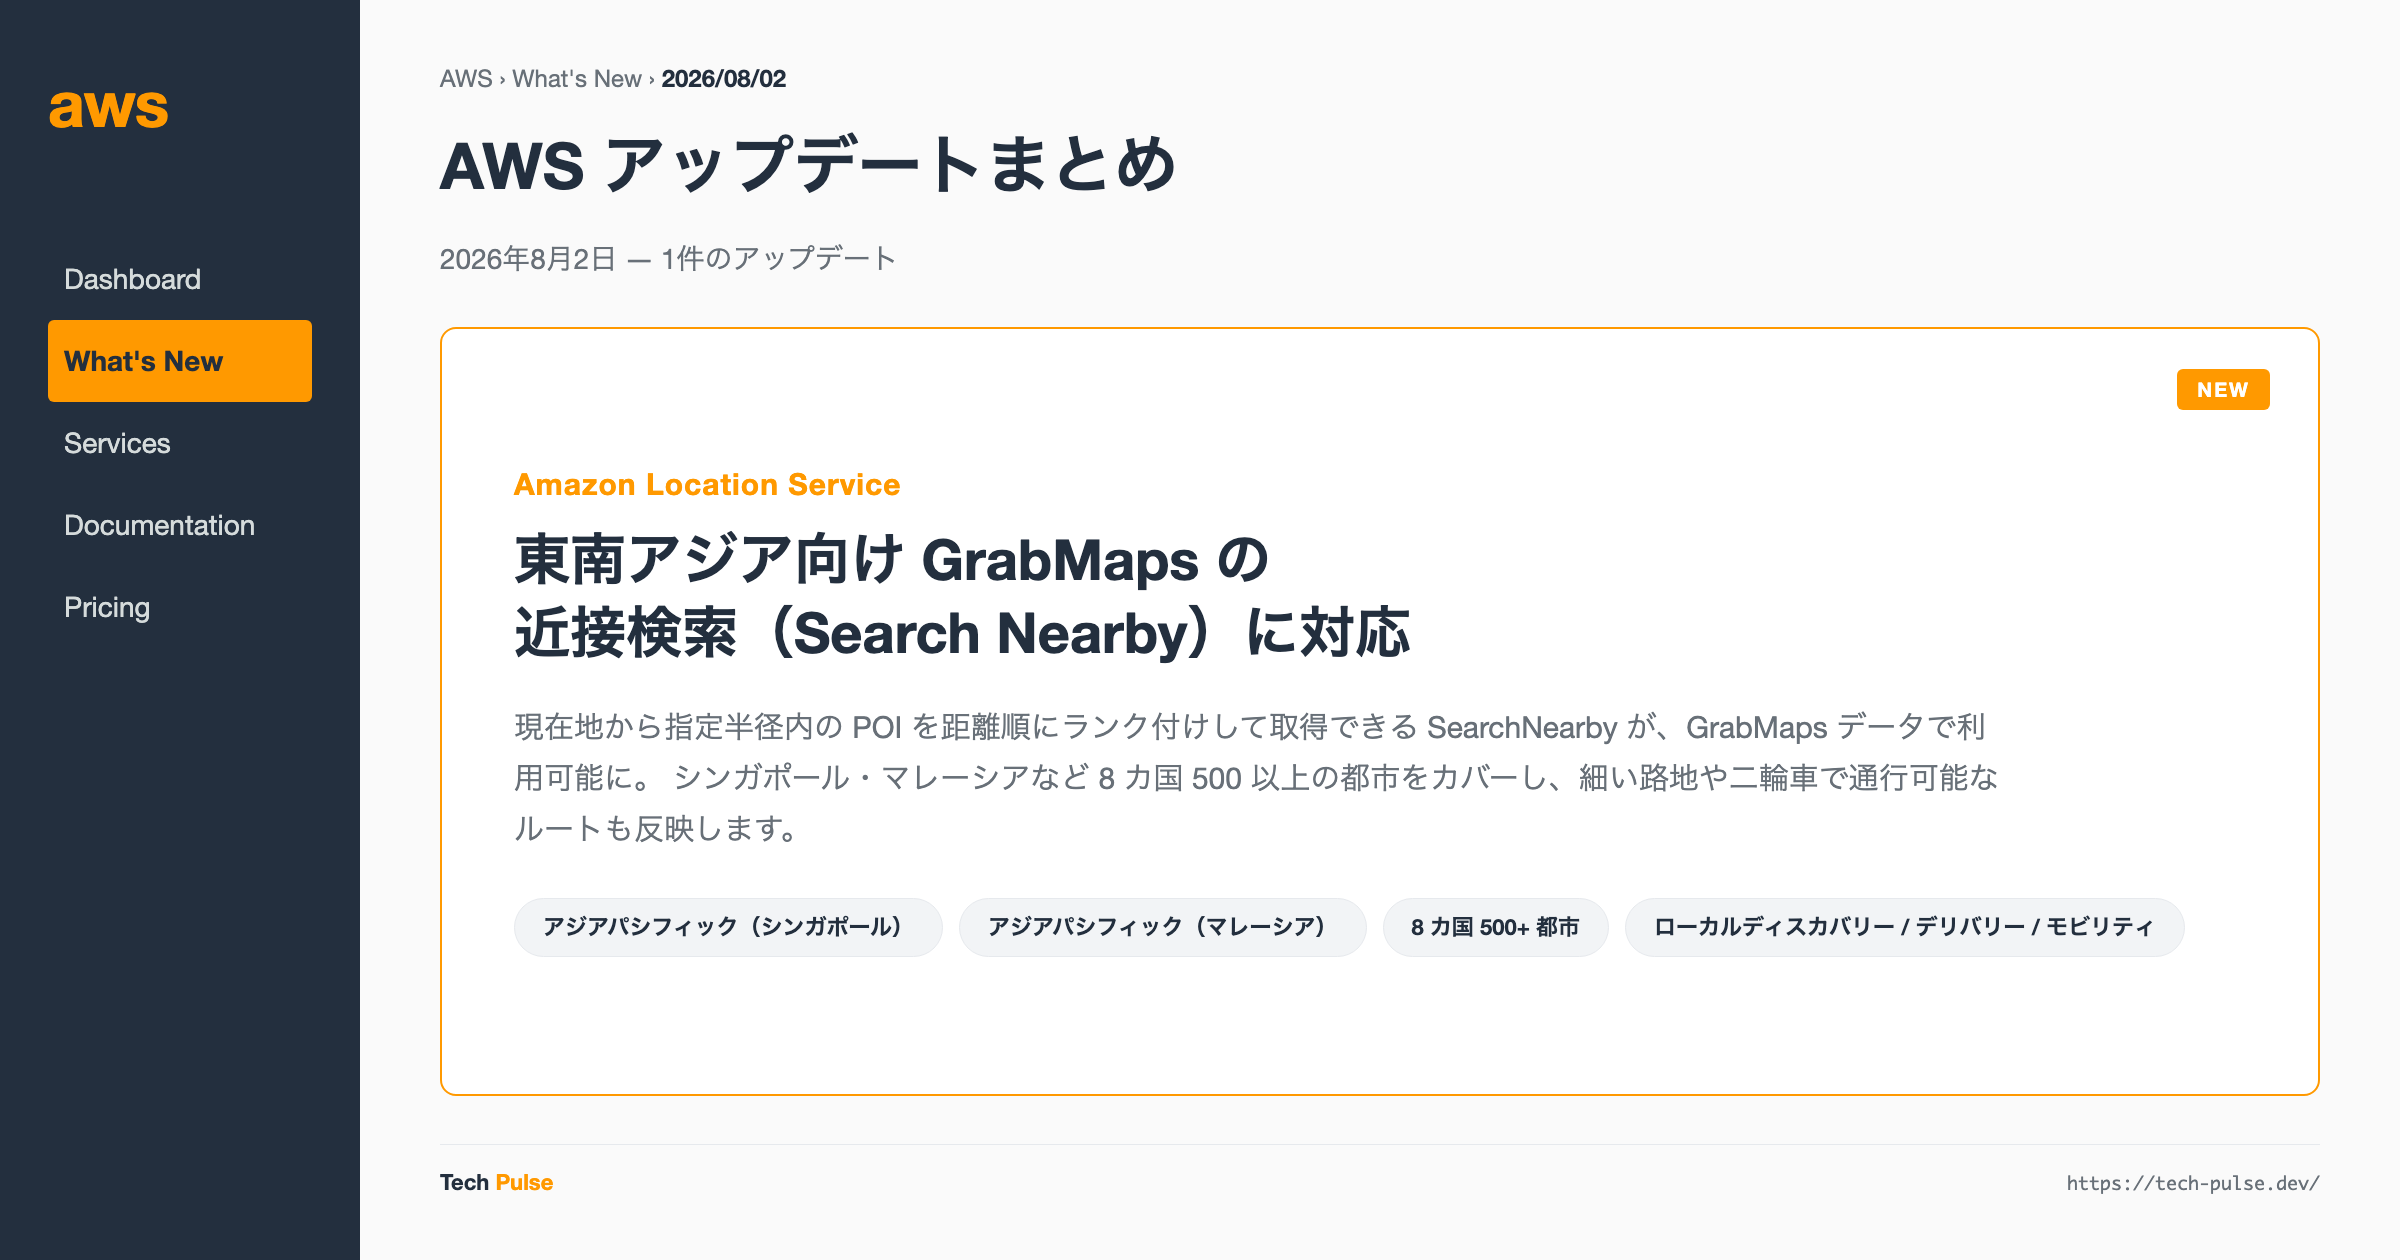Click the AWS breadcrumb link

[466, 79]
